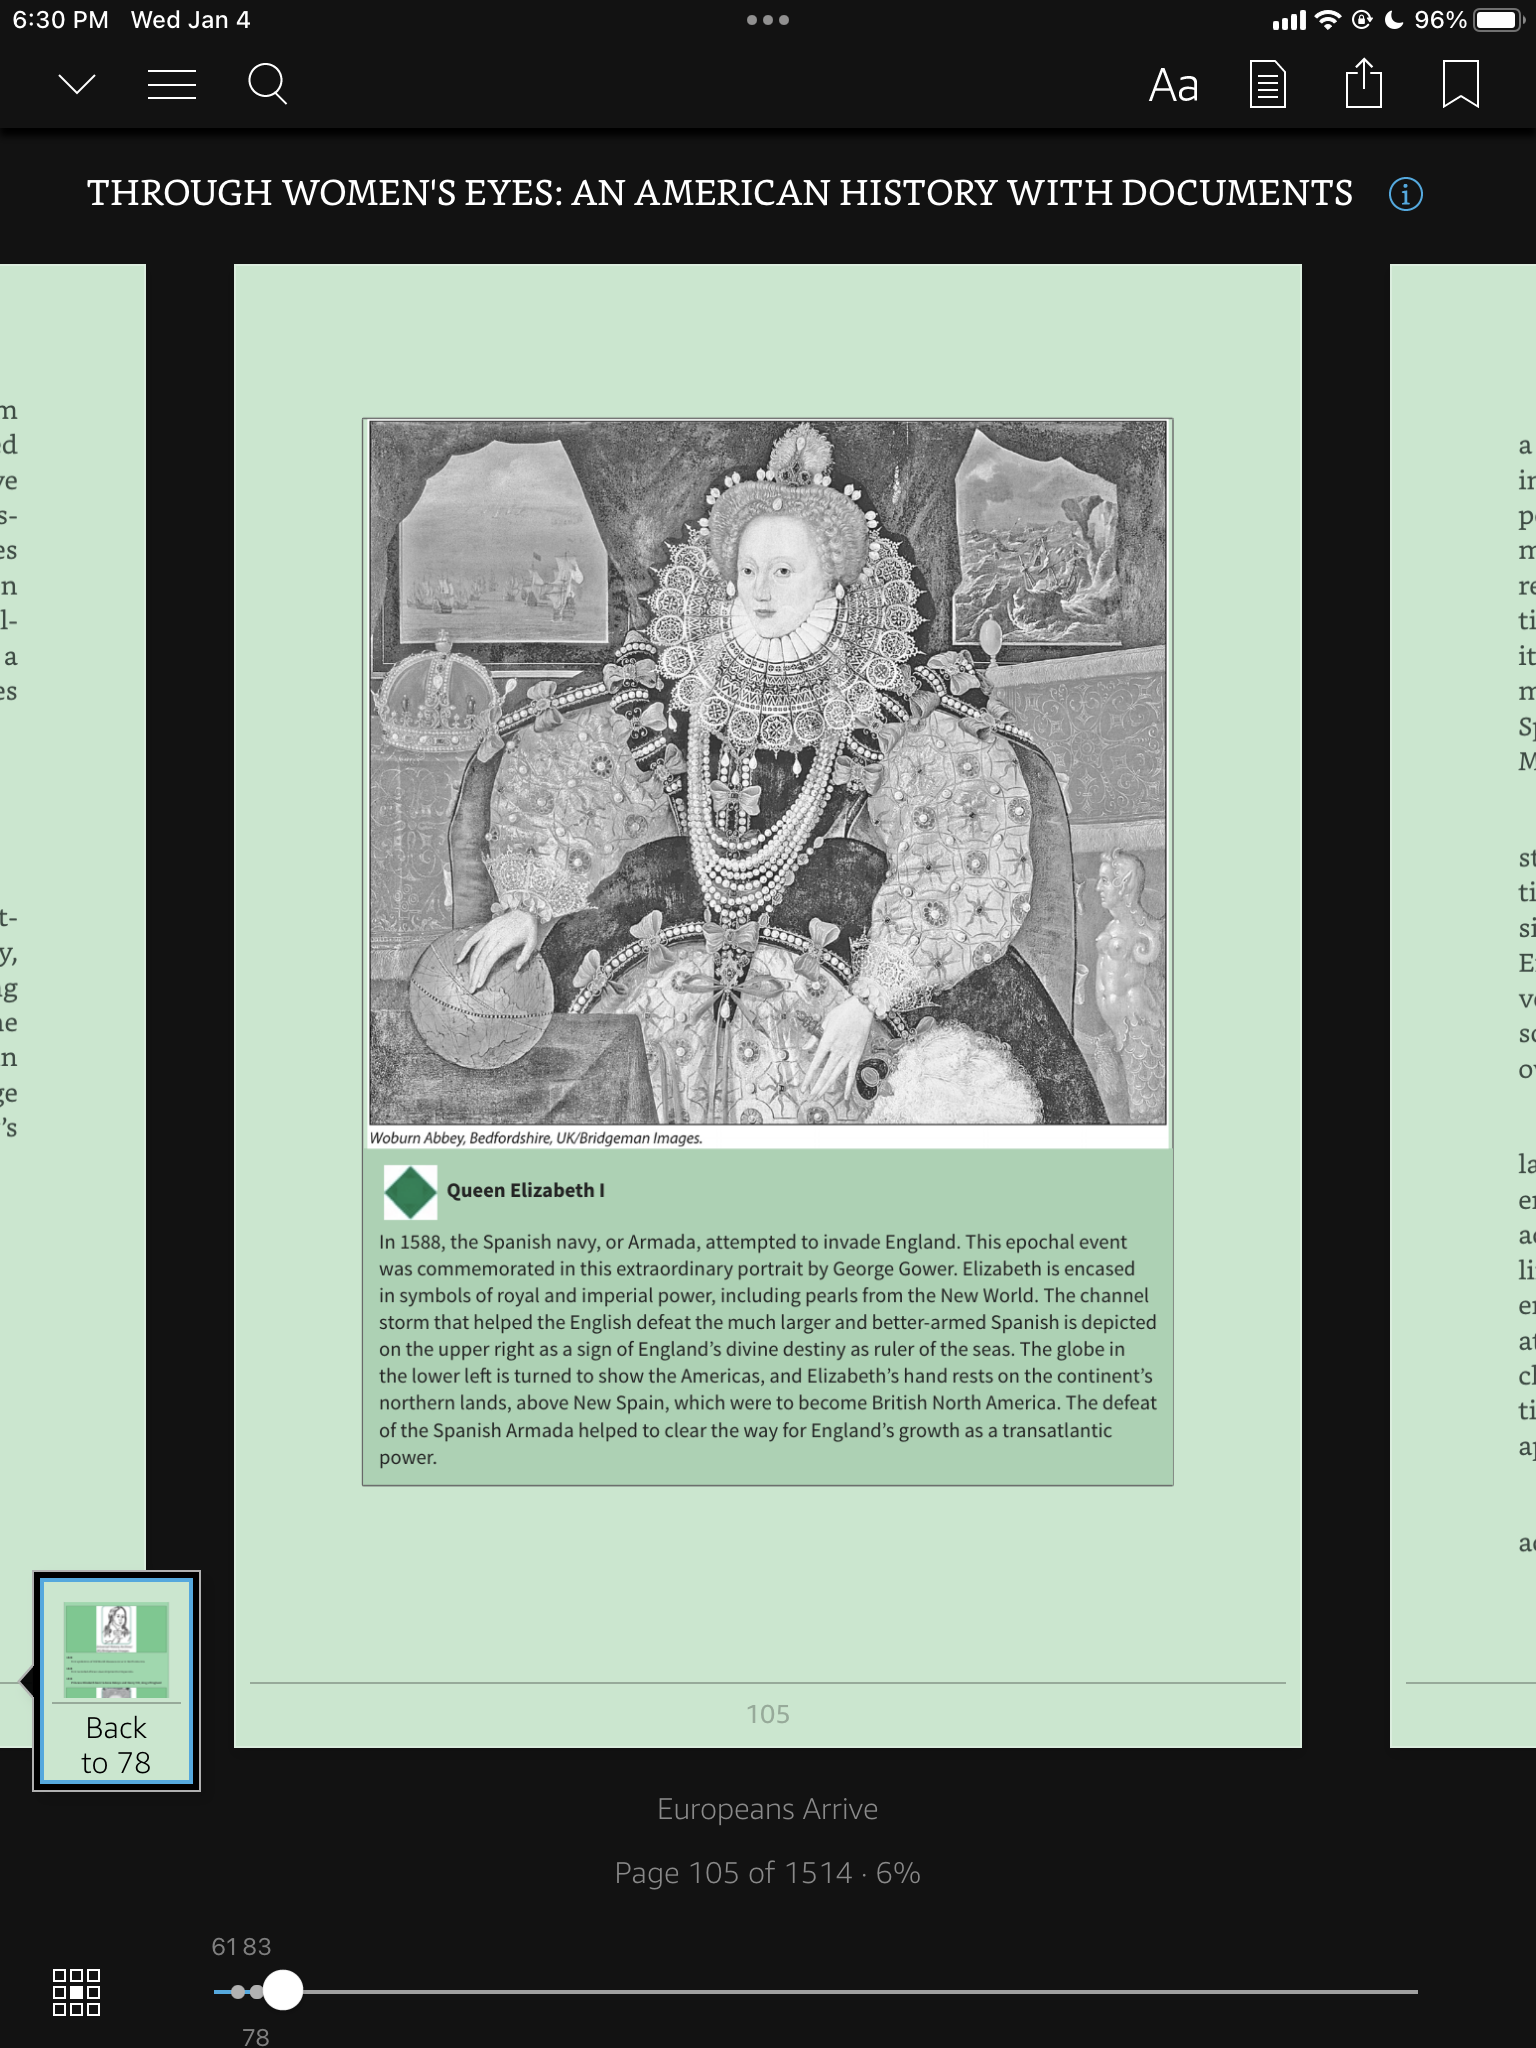Tap the 'Europeans Arrive' chapter label

(768, 1809)
